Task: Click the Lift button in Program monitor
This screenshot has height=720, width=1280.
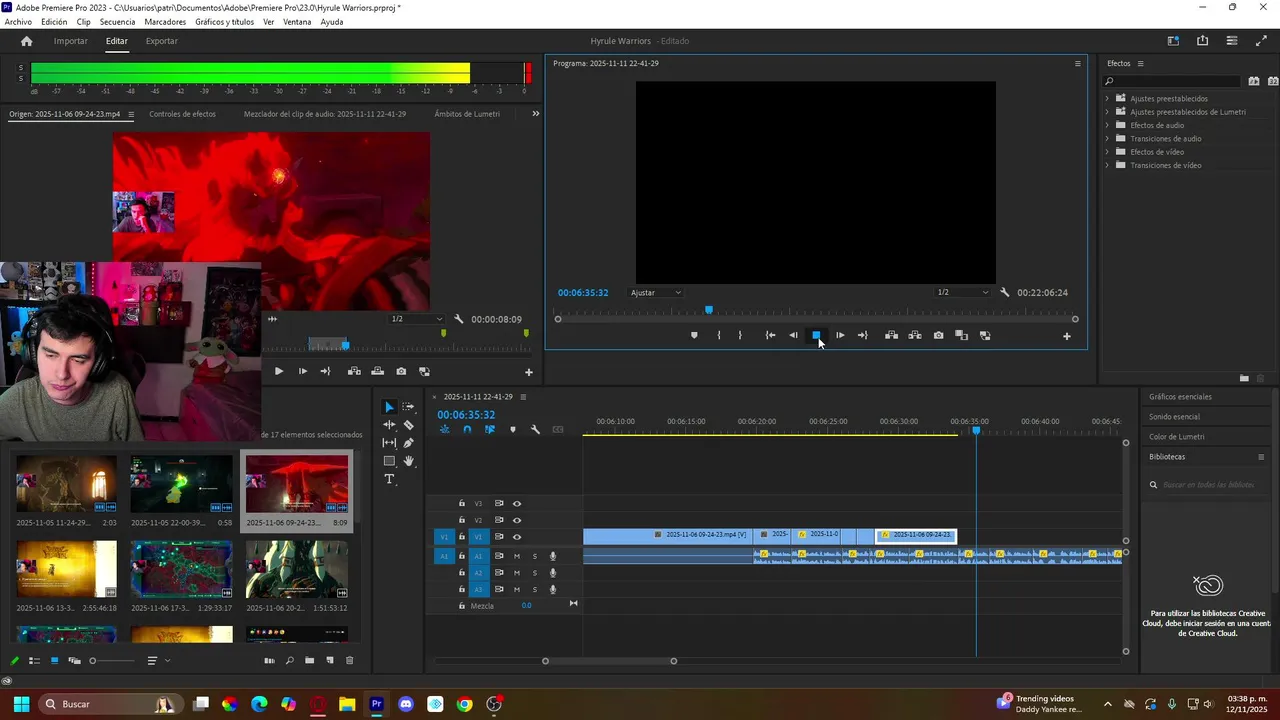Action: 891,336
